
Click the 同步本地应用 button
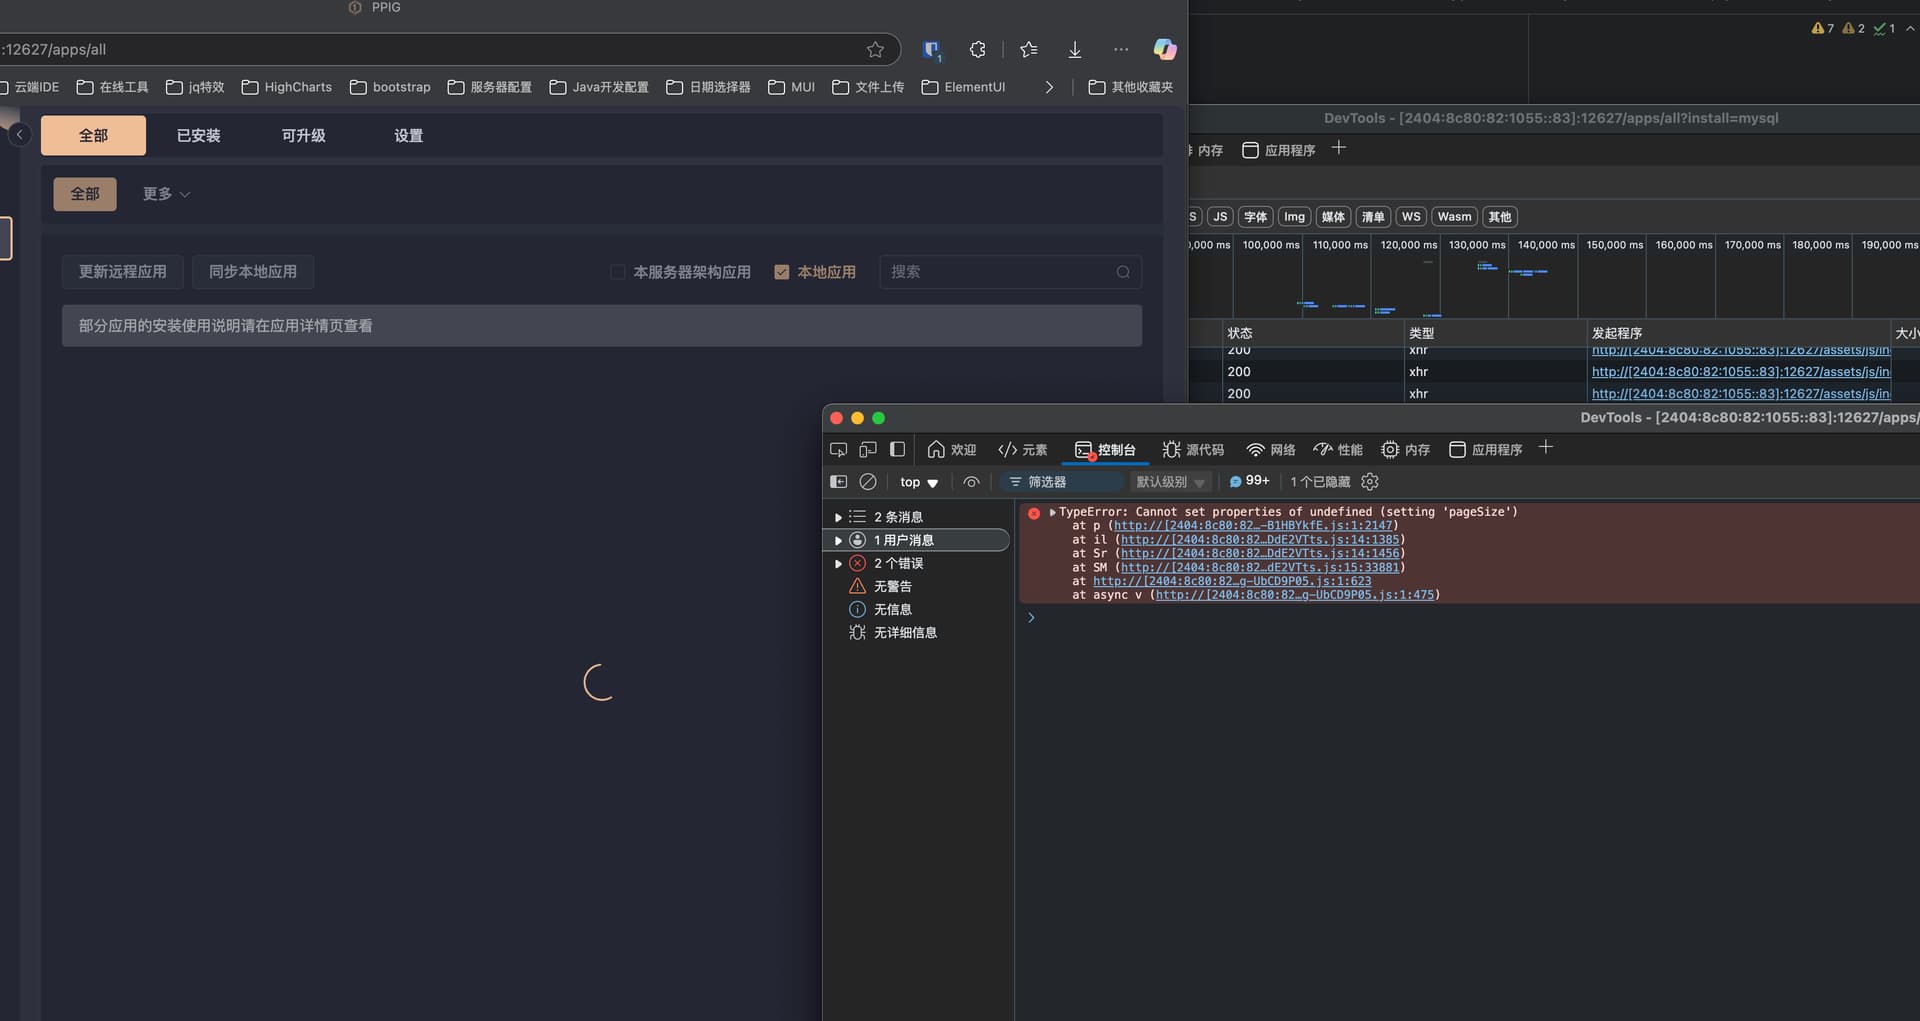coord(253,272)
